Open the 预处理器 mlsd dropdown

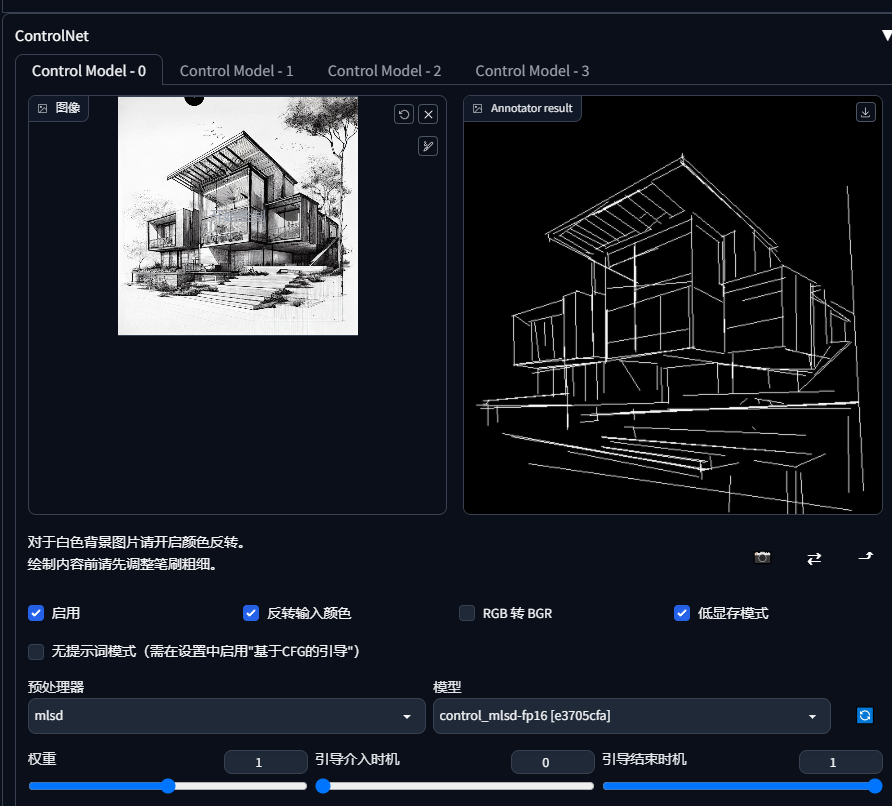pos(226,716)
